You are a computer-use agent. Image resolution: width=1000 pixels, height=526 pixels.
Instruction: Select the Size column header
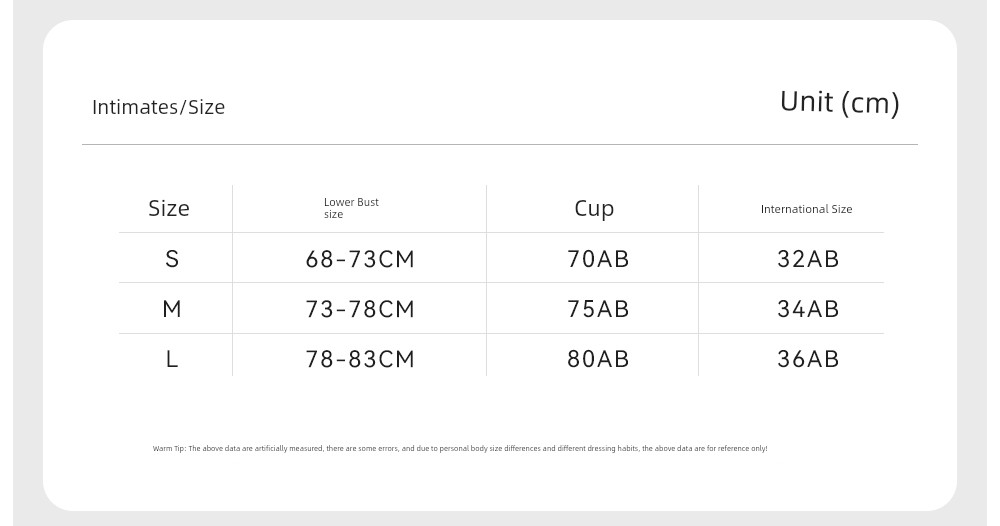click(x=168, y=208)
